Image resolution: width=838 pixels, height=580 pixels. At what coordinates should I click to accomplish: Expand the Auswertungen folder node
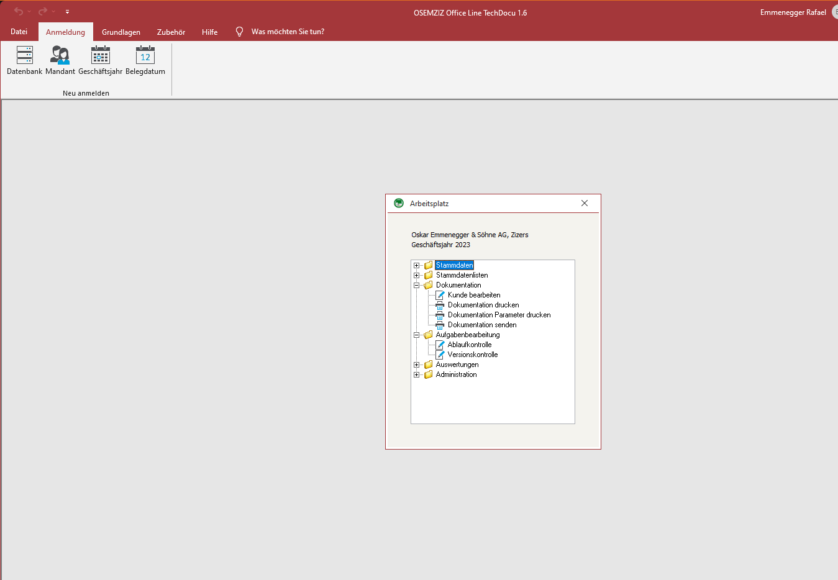(417, 365)
